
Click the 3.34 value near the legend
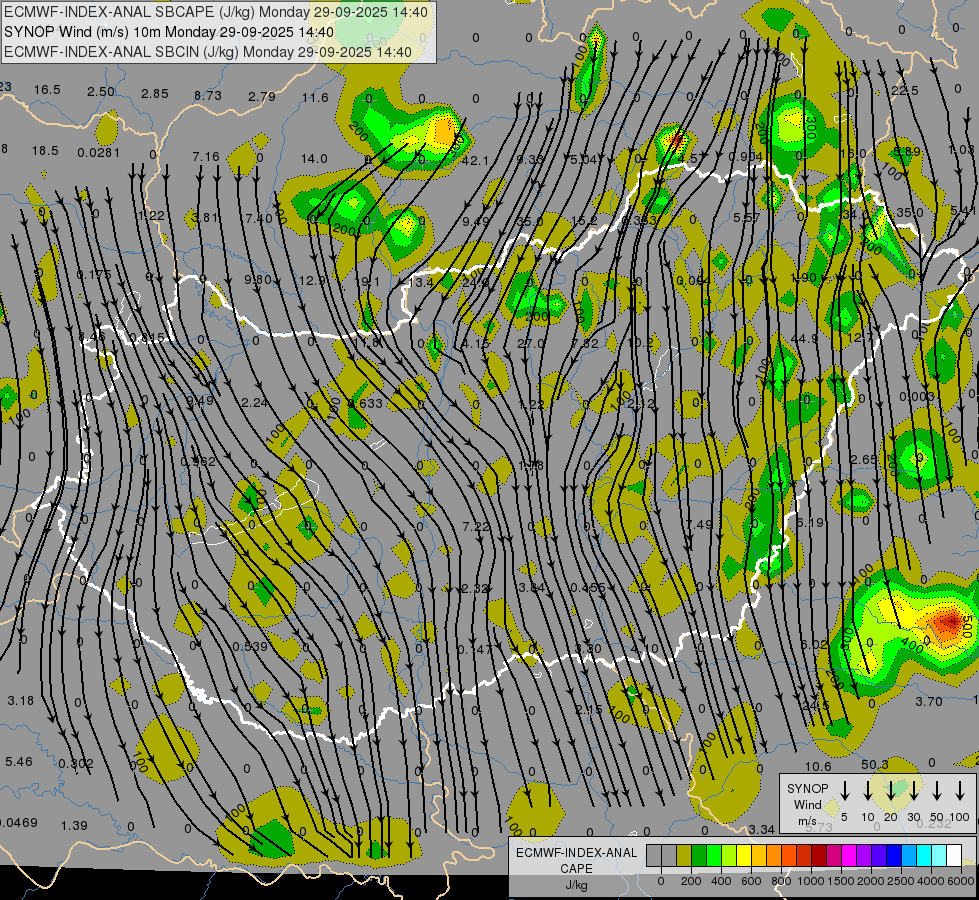point(762,829)
